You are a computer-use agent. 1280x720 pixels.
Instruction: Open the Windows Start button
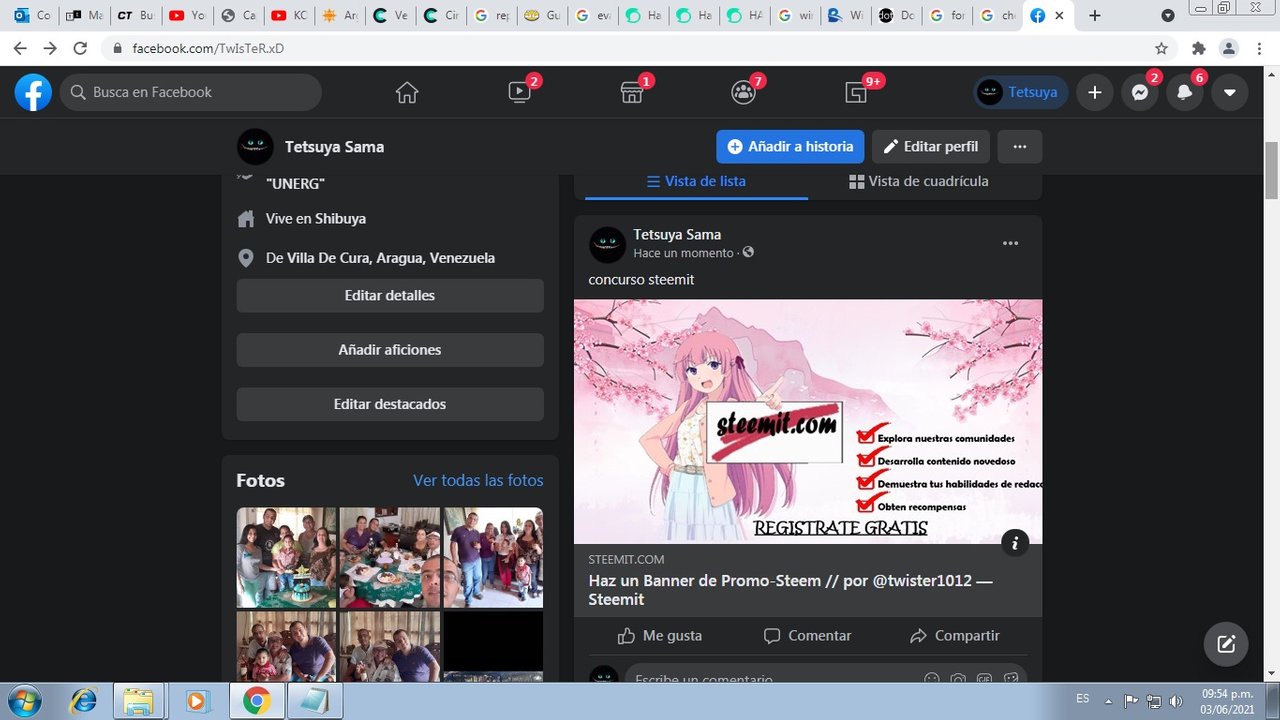[24, 701]
